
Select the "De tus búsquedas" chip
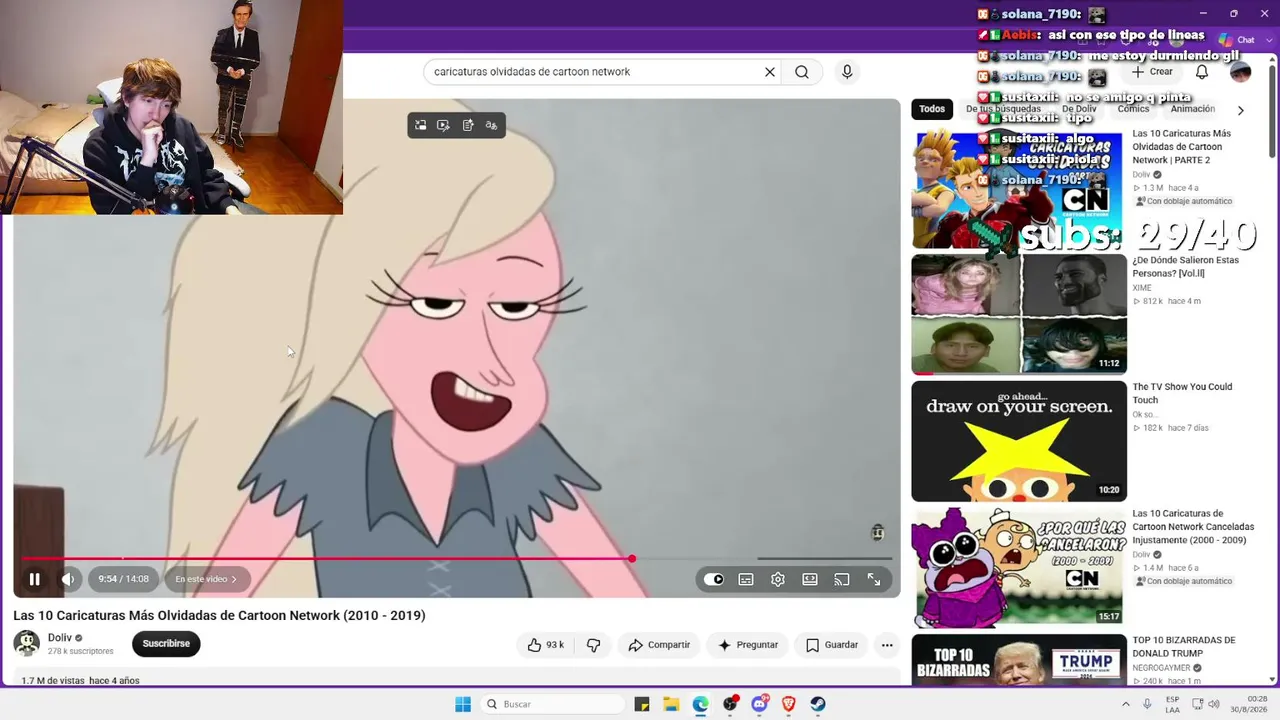pos(1003,109)
